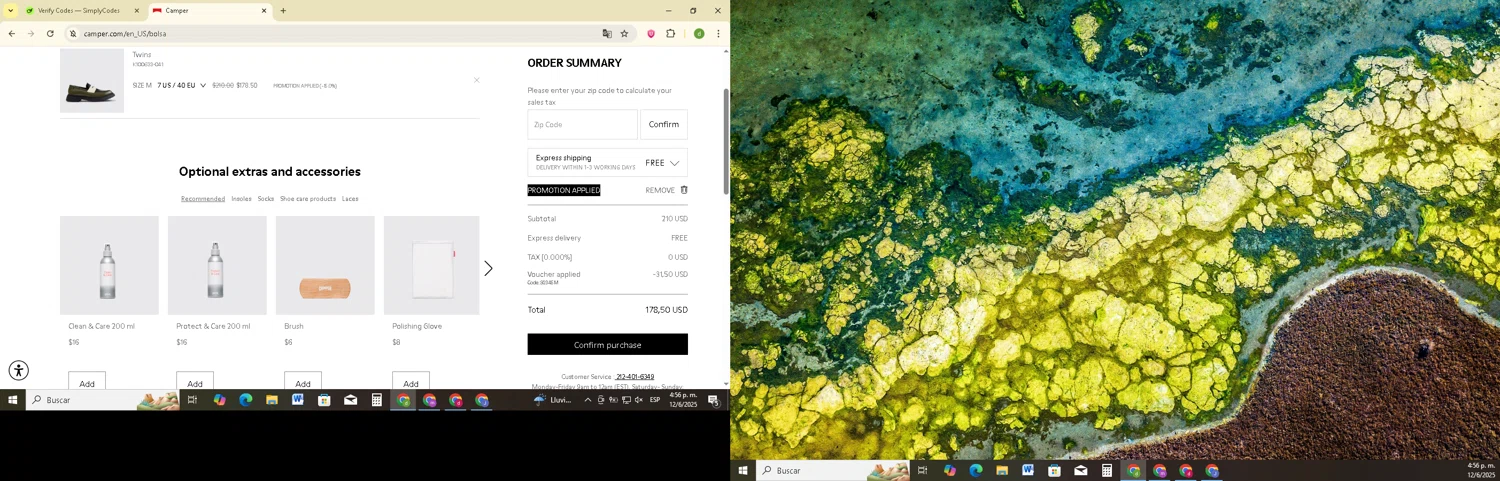Open Microsoft Store from left taskbar
Screen dimensions: 1500x481
tap(324, 400)
